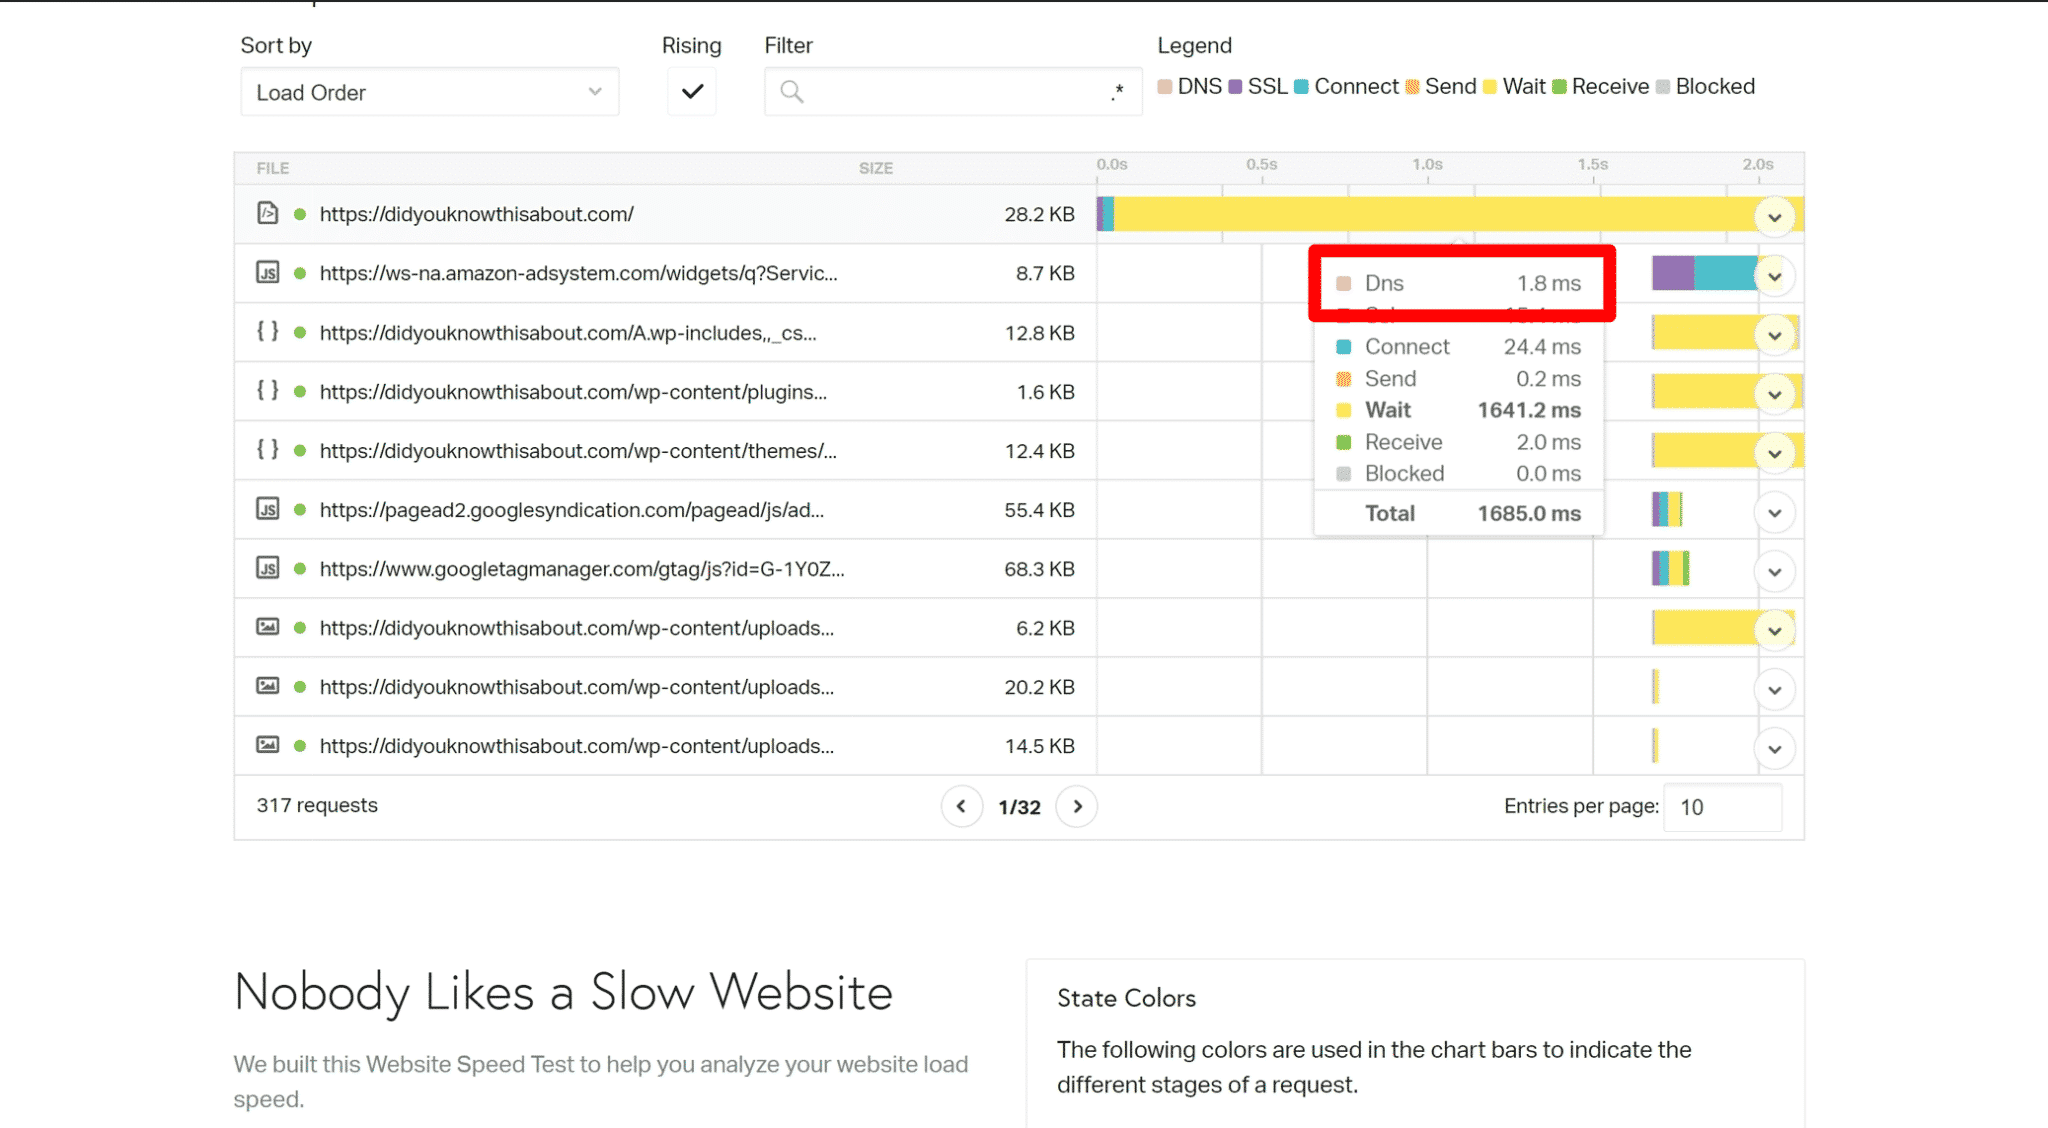
Task: Toggle the Rising sort order checkbox
Action: click(x=692, y=92)
